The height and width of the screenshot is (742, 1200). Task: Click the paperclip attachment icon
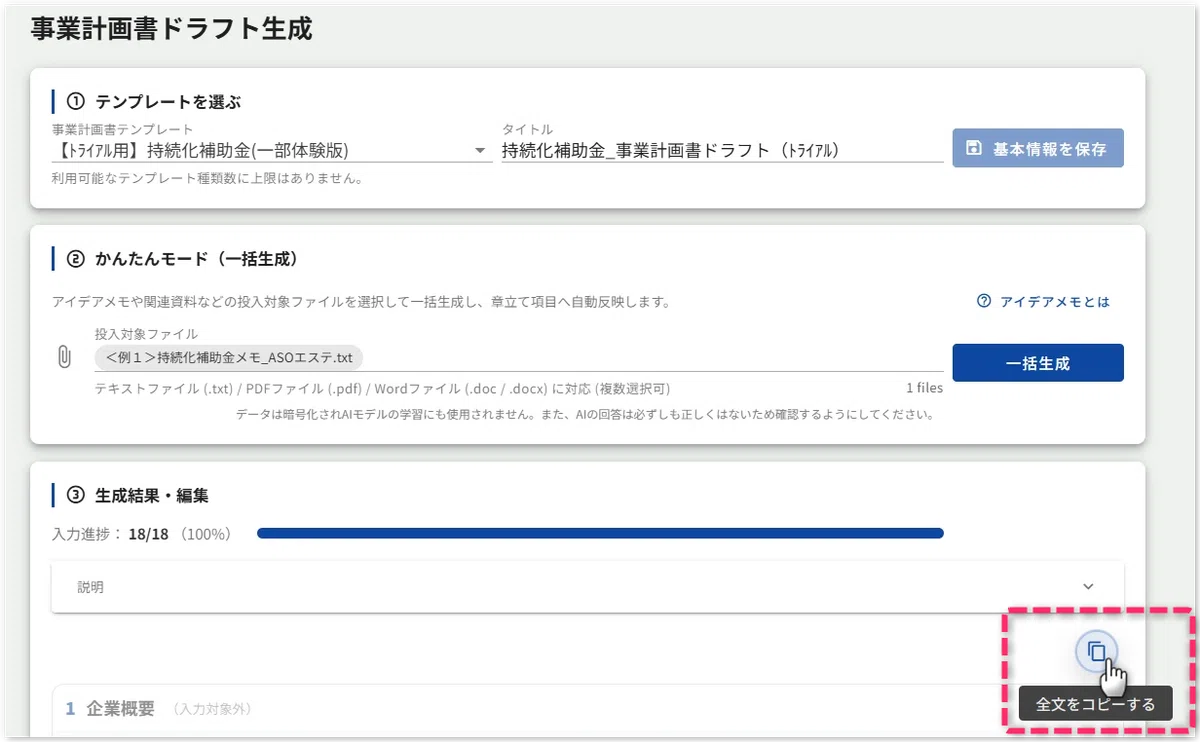coord(64,357)
